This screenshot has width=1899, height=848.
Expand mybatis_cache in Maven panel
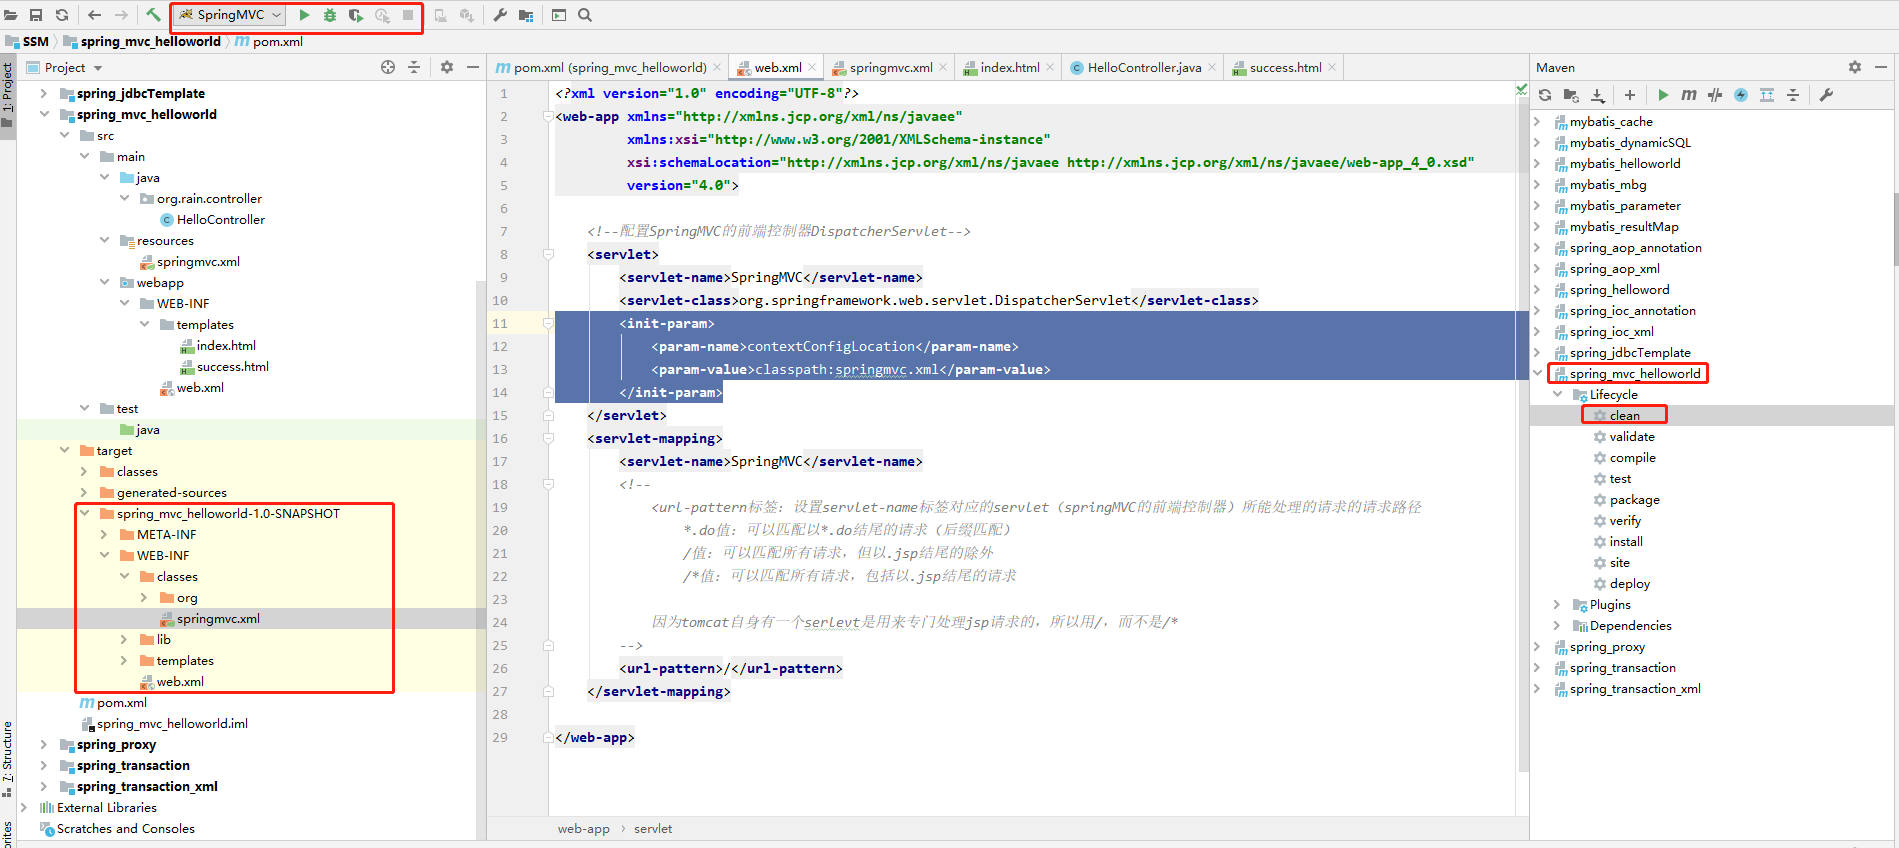(x=1537, y=122)
